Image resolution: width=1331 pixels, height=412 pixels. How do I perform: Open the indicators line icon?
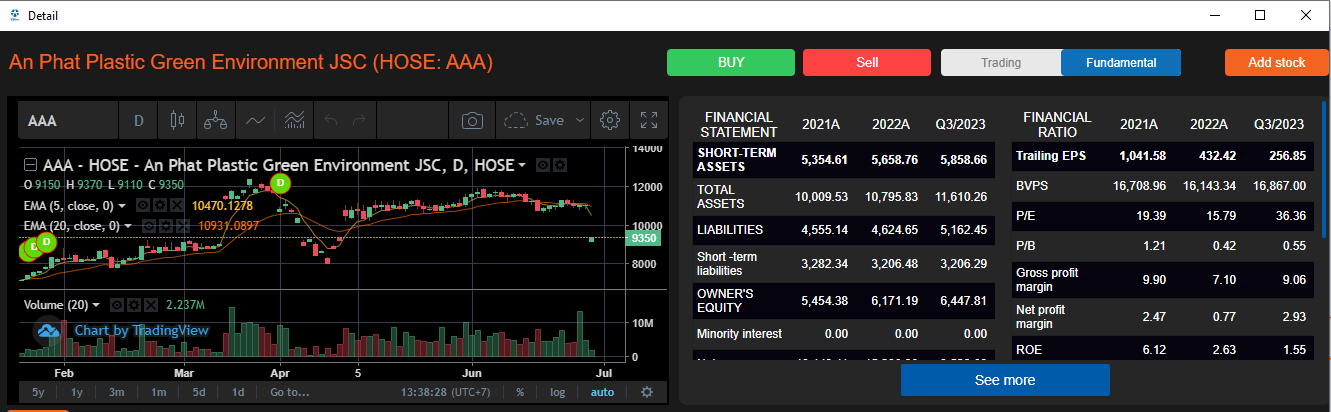[256, 121]
